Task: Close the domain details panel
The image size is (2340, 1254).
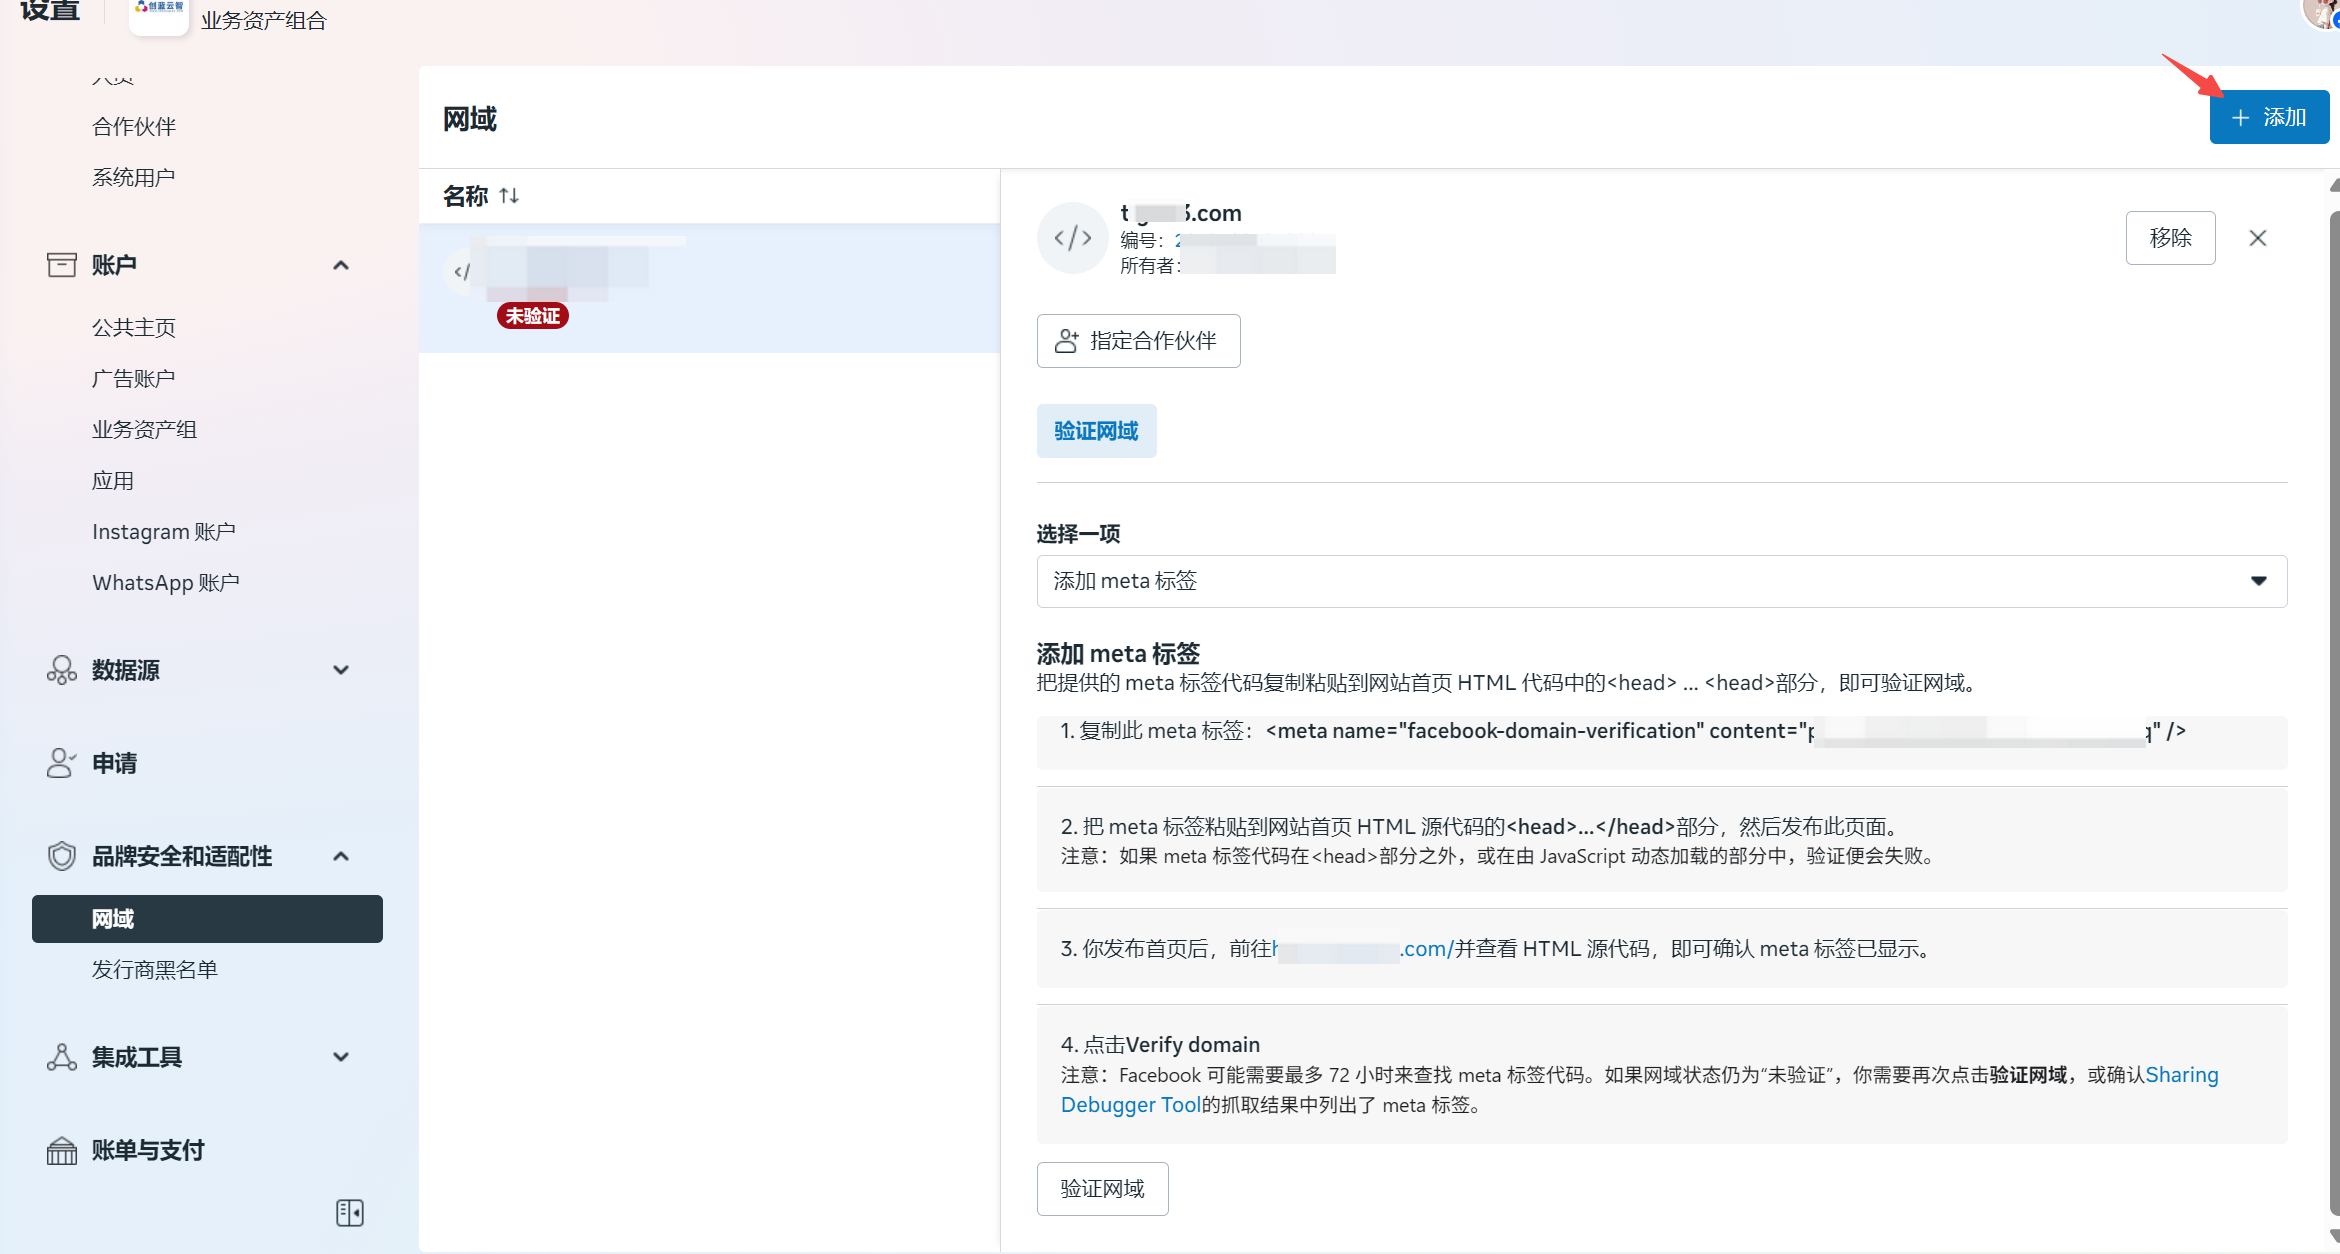Action: pos(2257,238)
